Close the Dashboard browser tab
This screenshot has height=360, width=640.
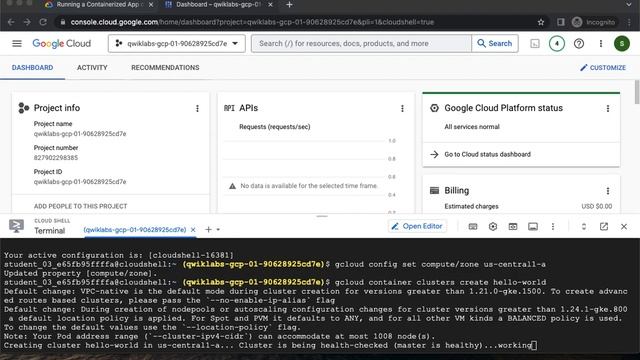(271, 5)
